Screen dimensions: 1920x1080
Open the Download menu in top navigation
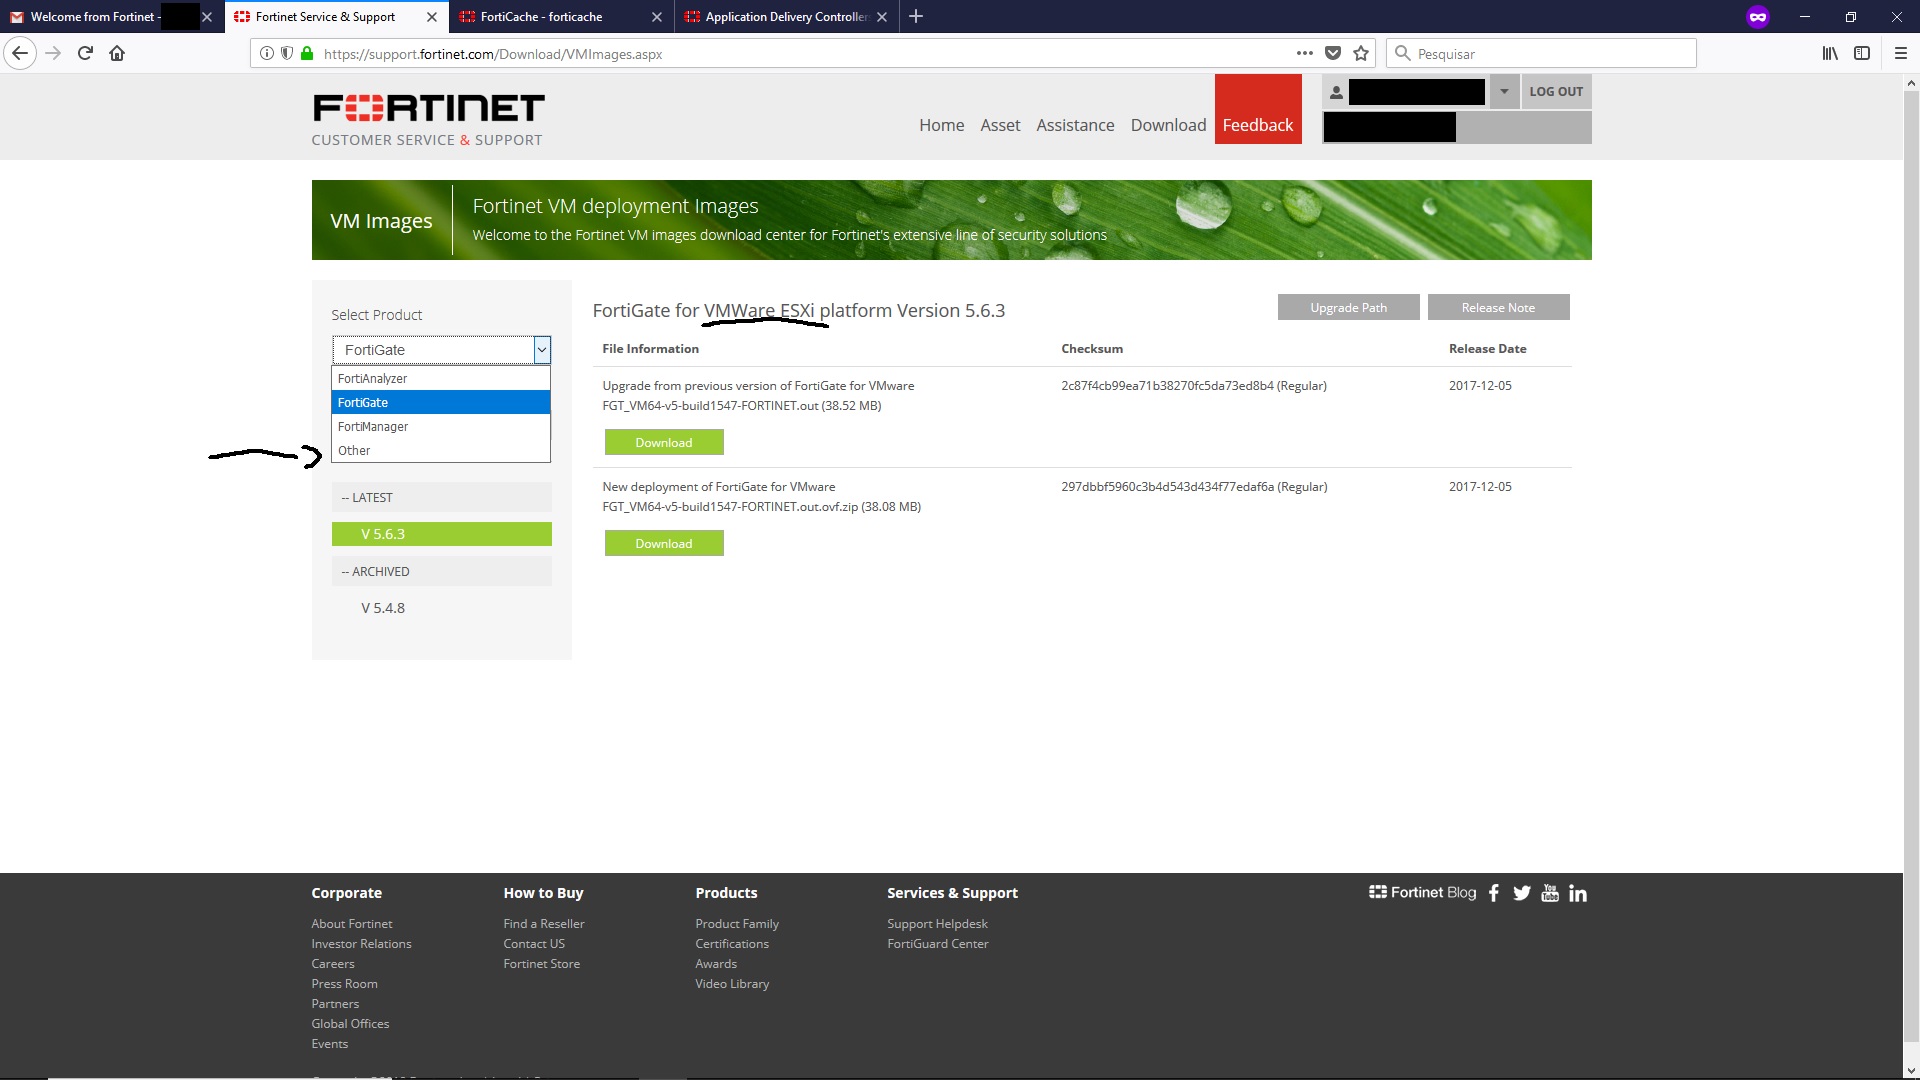coord(1168,125)
